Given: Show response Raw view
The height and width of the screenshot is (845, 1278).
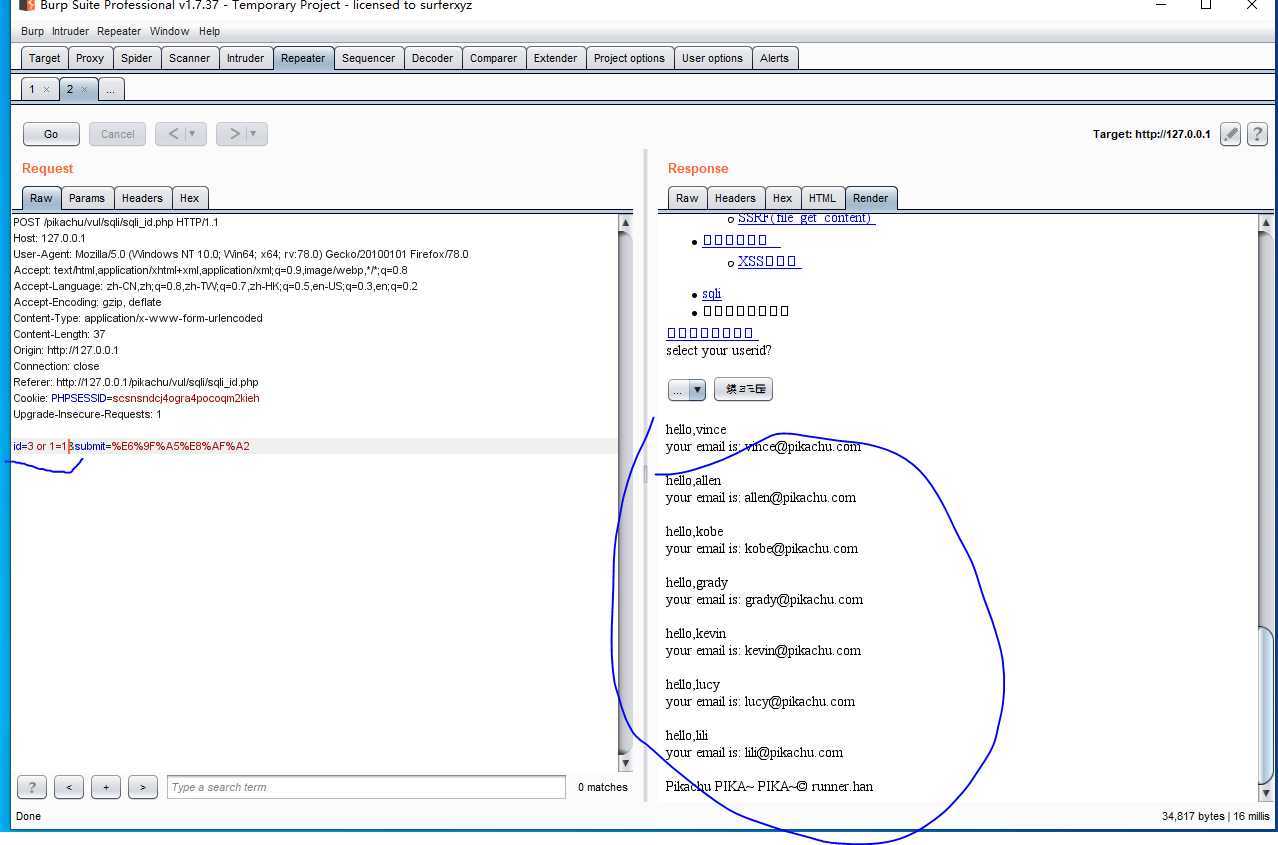Looking at the screenshot, I should 687,198.
